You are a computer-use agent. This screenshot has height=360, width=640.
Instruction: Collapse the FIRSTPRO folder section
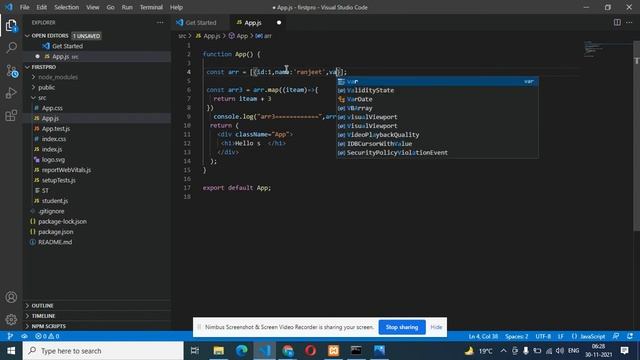[x=27, y=67]
